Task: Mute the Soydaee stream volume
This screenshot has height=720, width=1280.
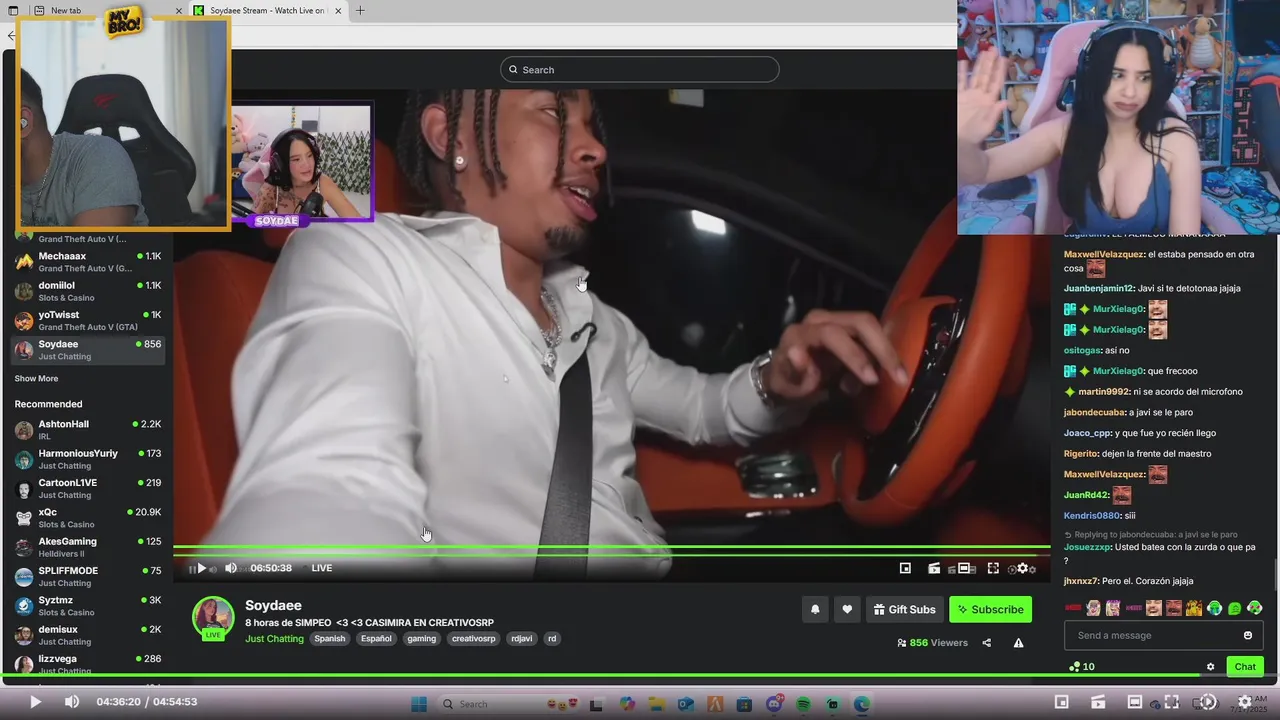Action: [x=231, y=568]
